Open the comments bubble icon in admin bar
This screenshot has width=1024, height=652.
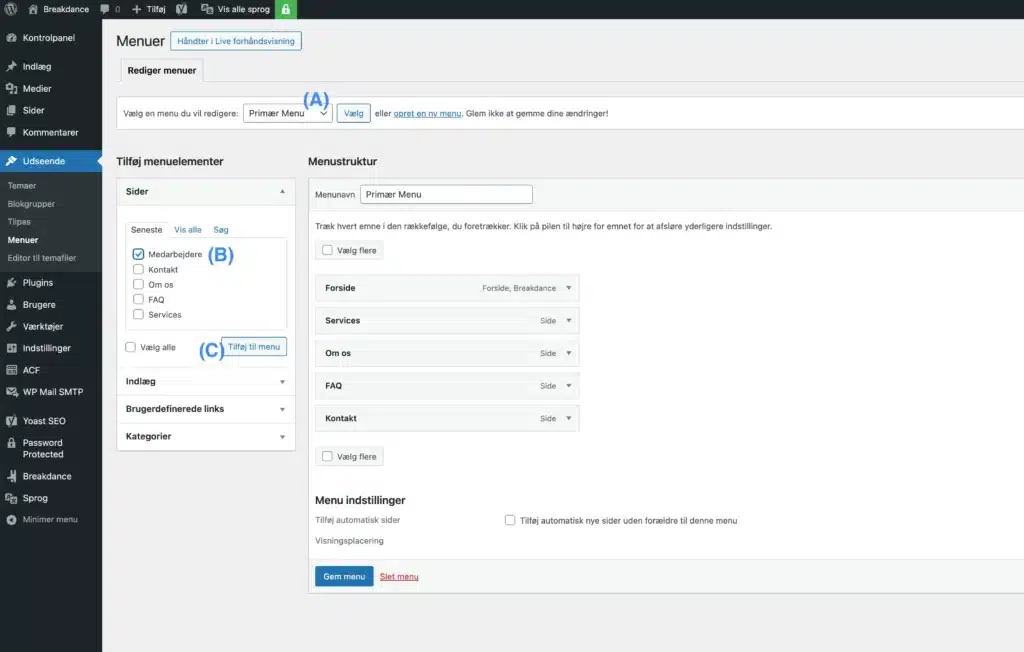coord(105,9)
